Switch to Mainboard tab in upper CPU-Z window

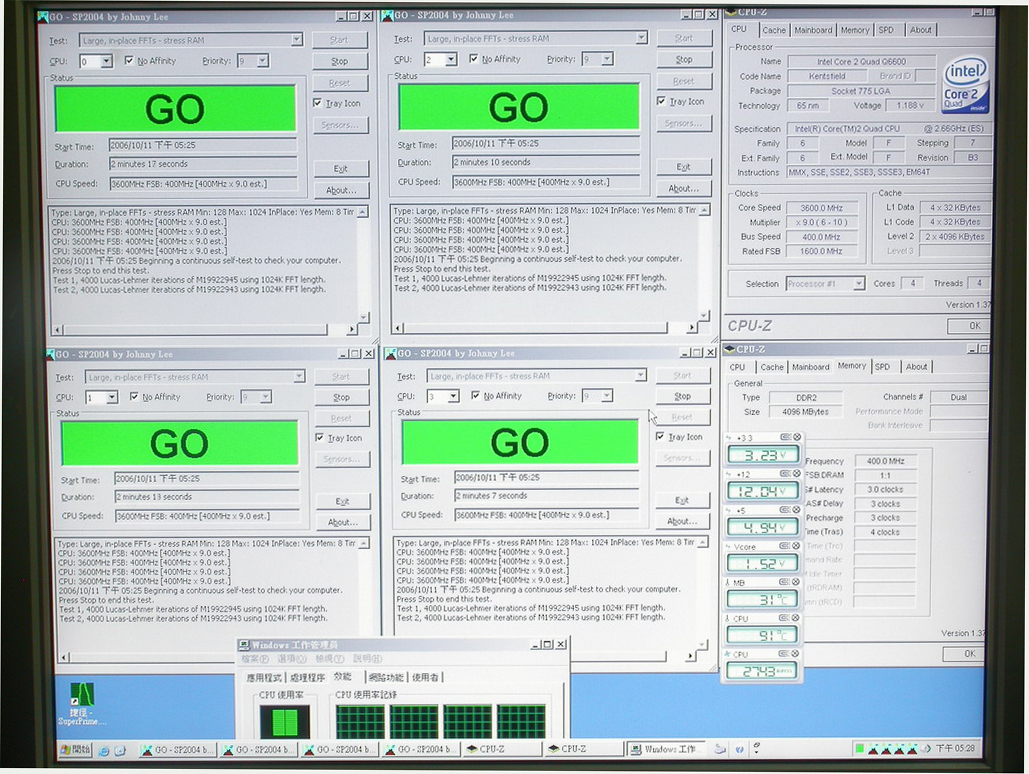(813, 30)
